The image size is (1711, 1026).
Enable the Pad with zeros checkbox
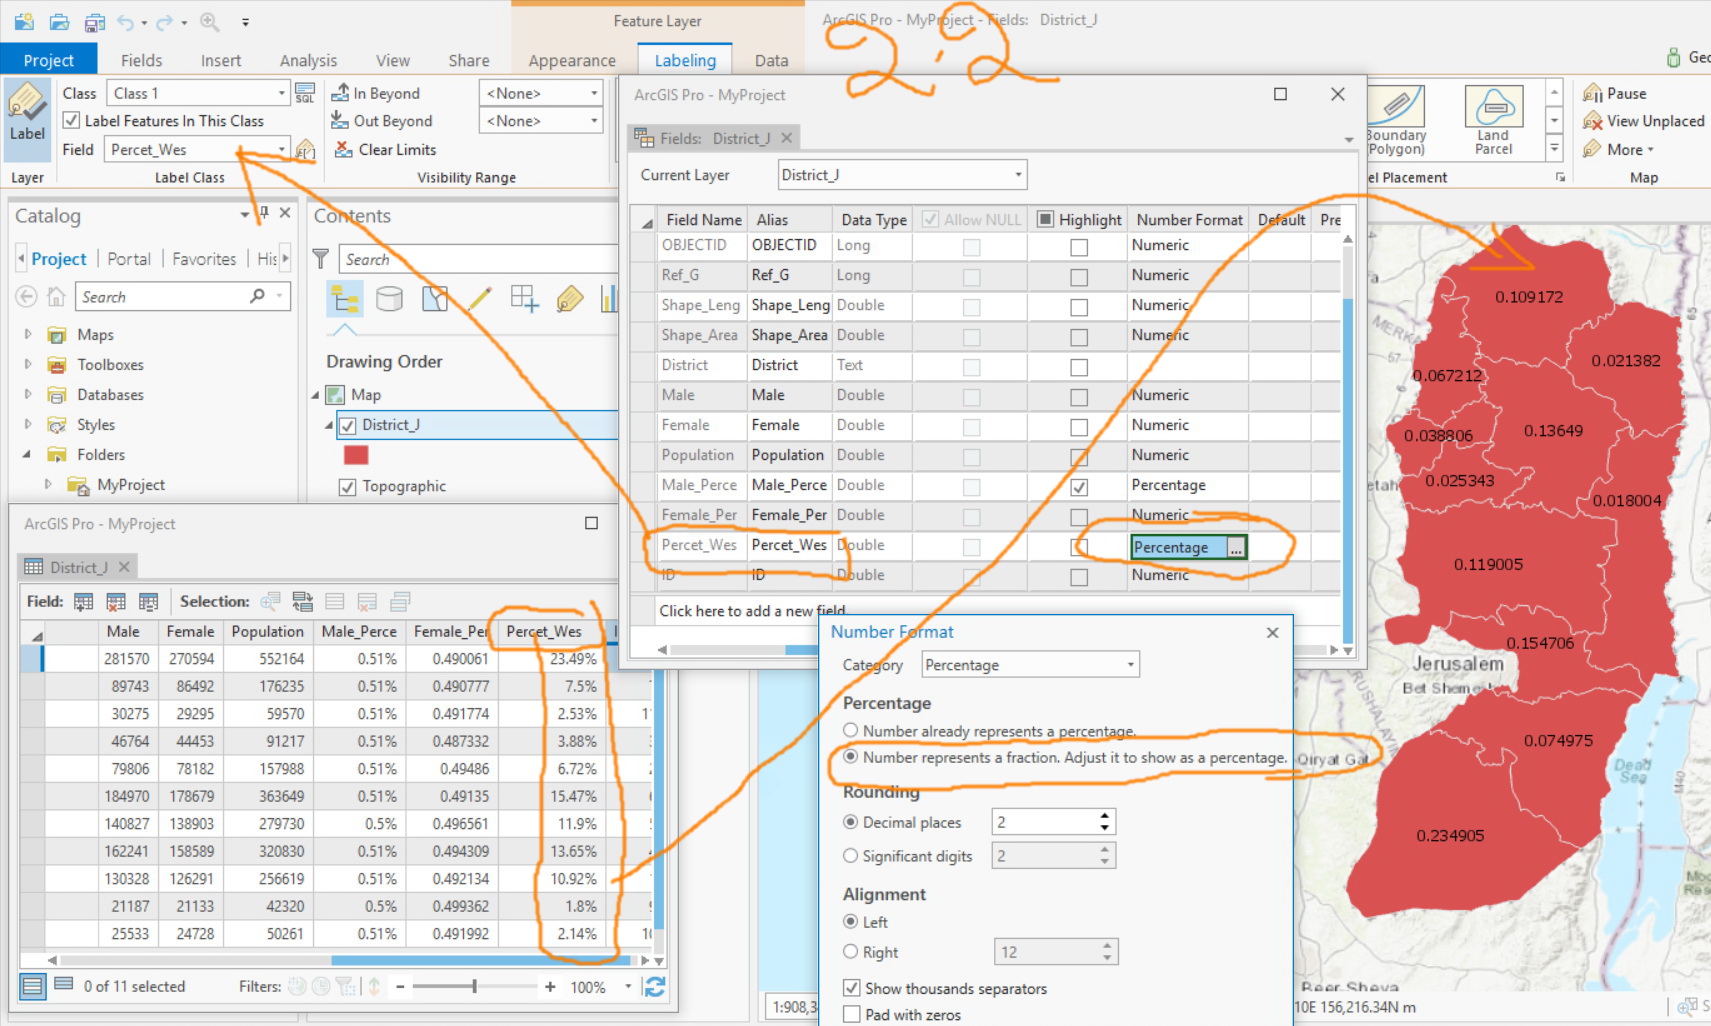(852, 1014)
